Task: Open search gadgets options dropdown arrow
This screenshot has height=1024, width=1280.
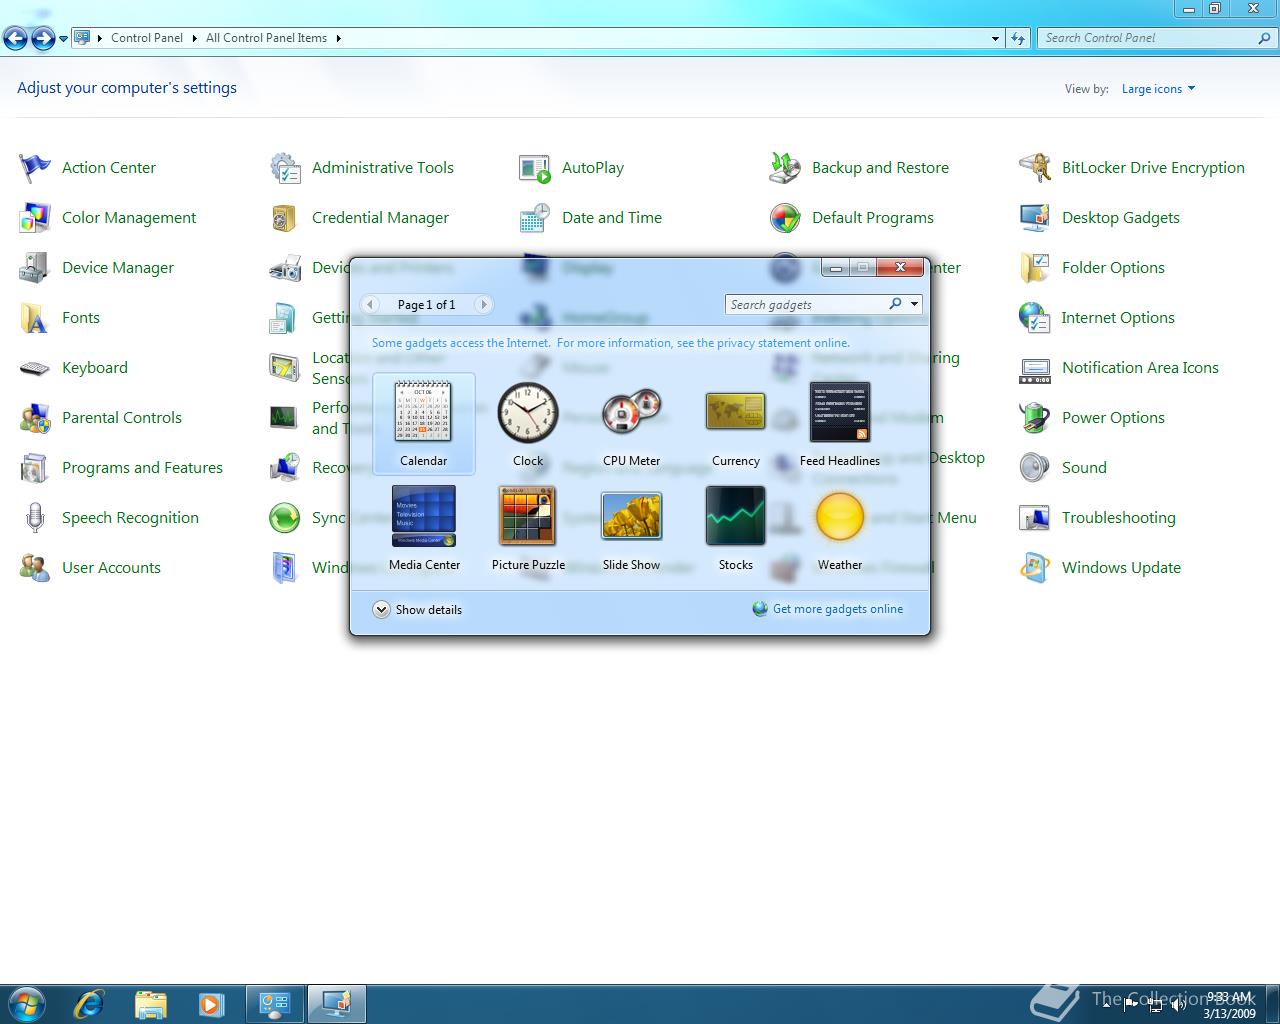Action: pyautogui.click(x=914, y=304)
